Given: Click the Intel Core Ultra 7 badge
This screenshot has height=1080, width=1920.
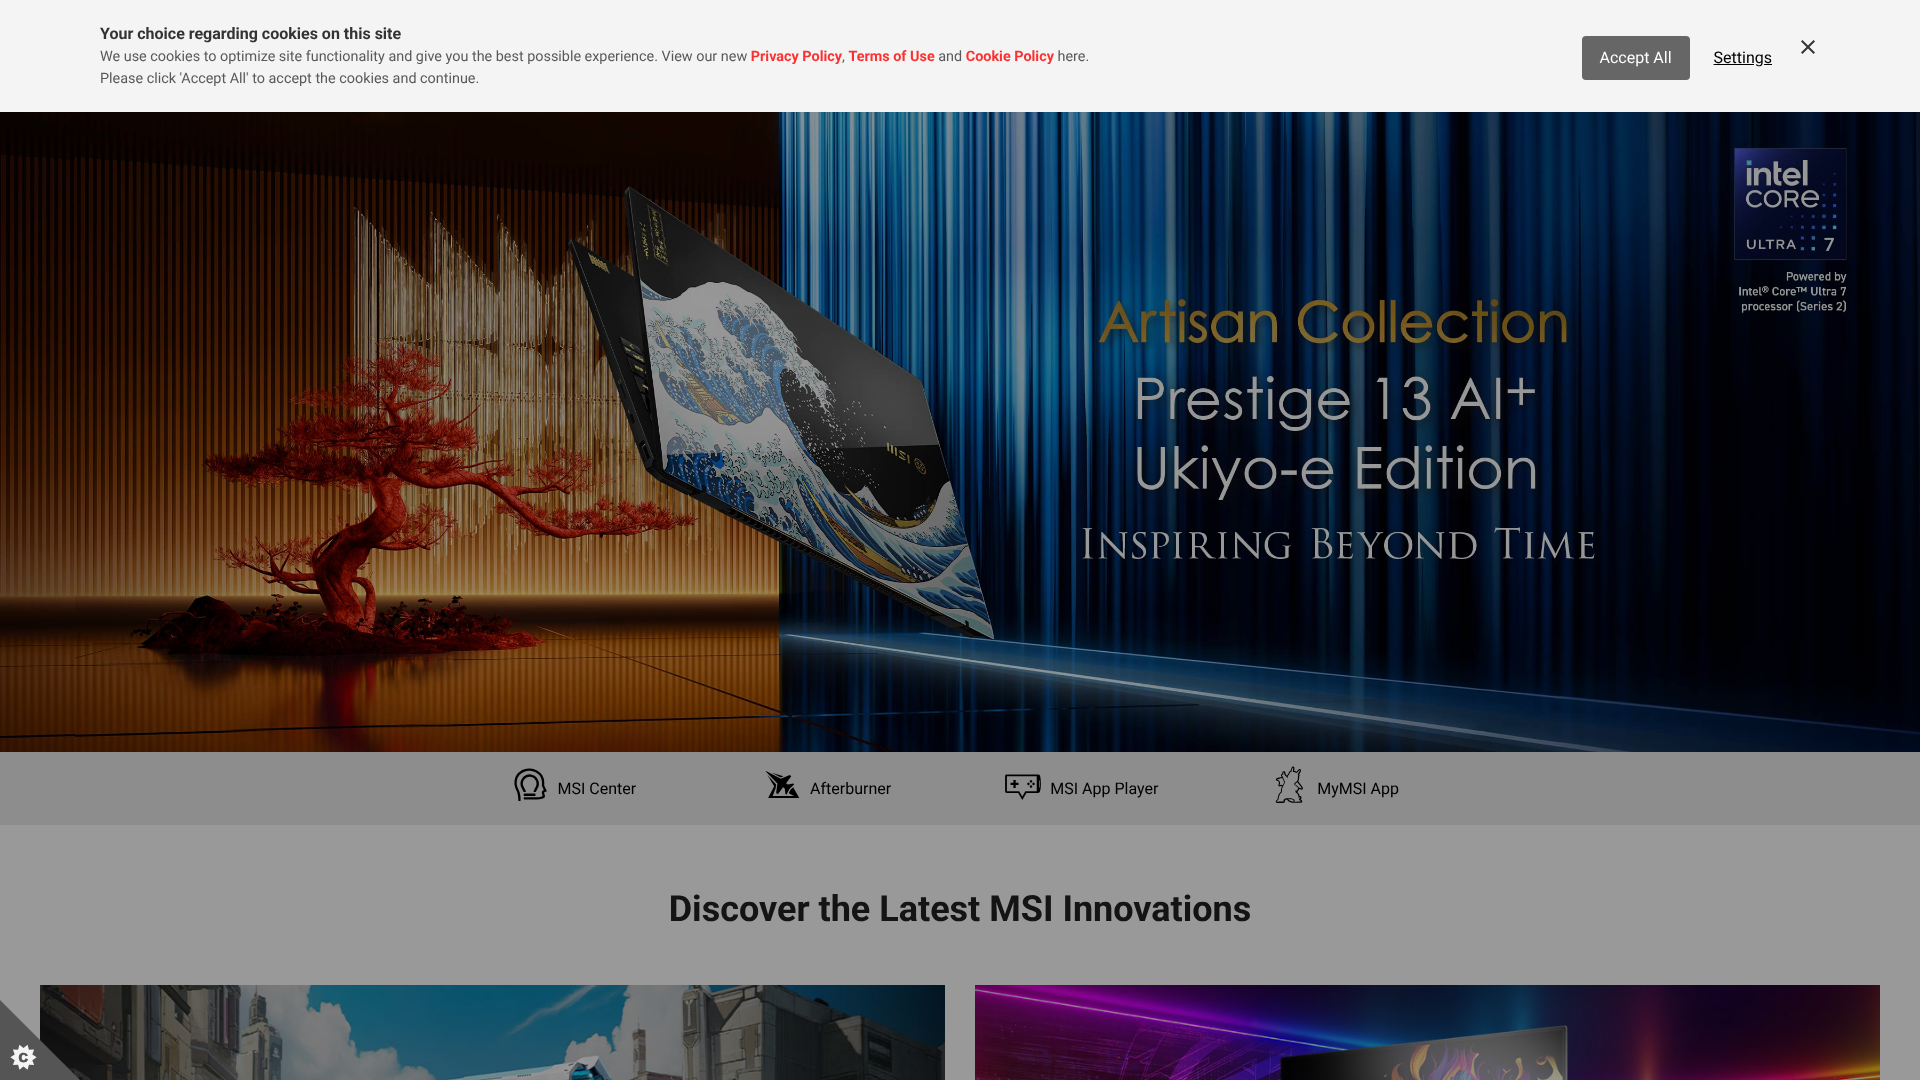Looking at the screenshot, I should [1790, 205].
